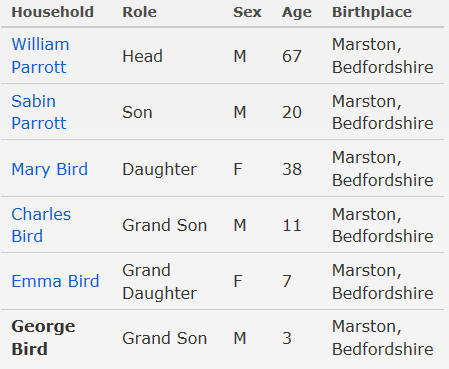Click Emma Bird's sex F cell
The width and height of the screenshot is (449, 369).
click(x=238, y=281)
